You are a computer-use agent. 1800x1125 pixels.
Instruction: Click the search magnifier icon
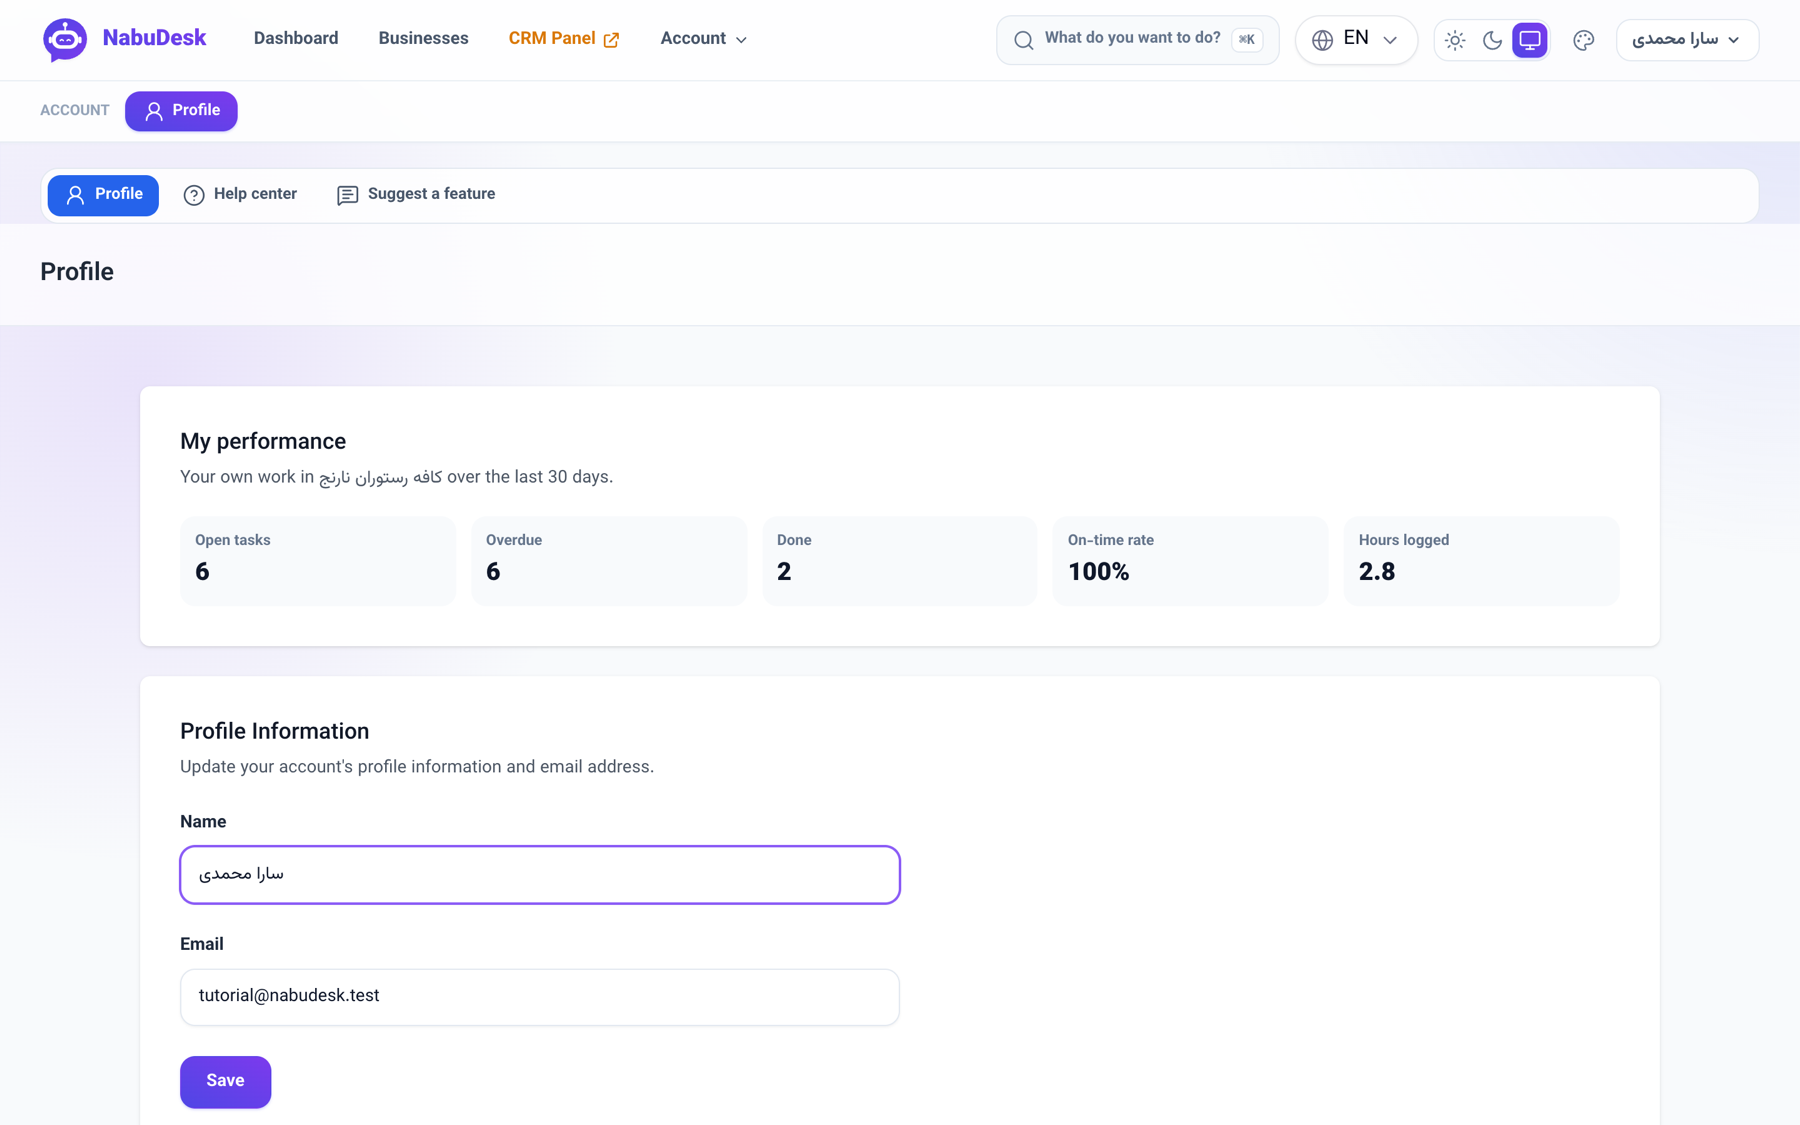[1023, 40]
